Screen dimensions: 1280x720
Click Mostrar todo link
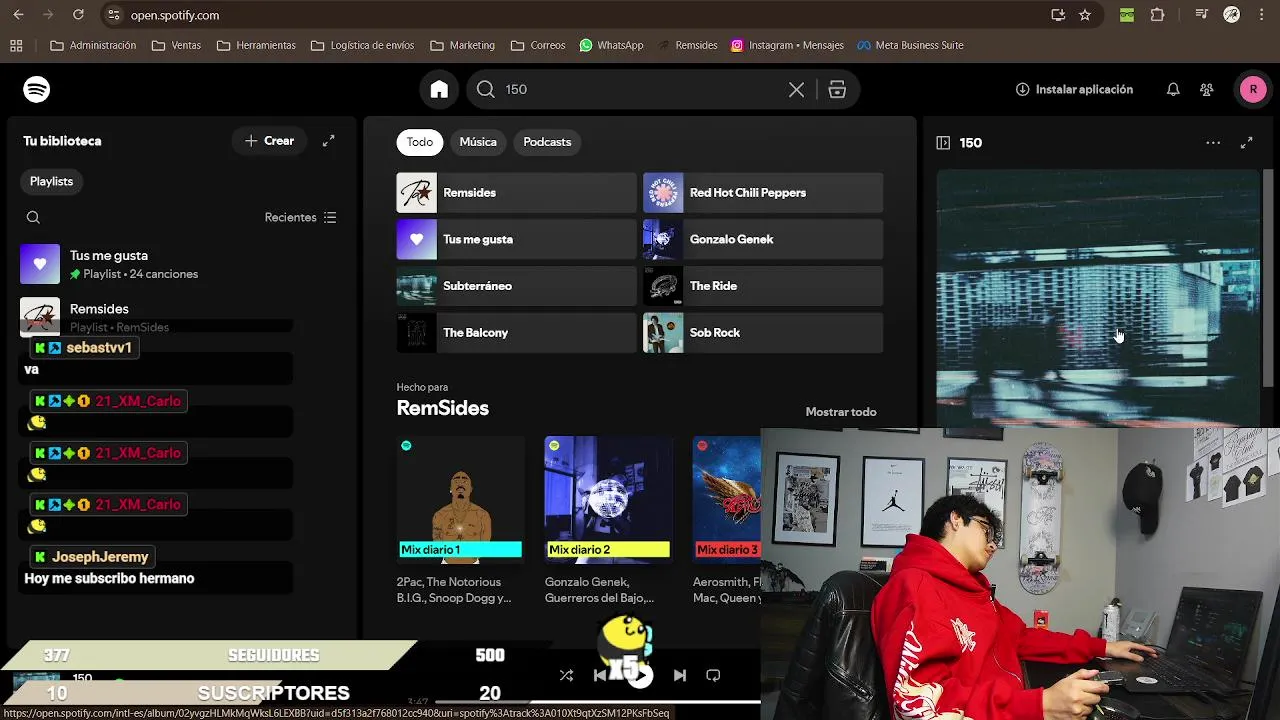click(841, 412)
